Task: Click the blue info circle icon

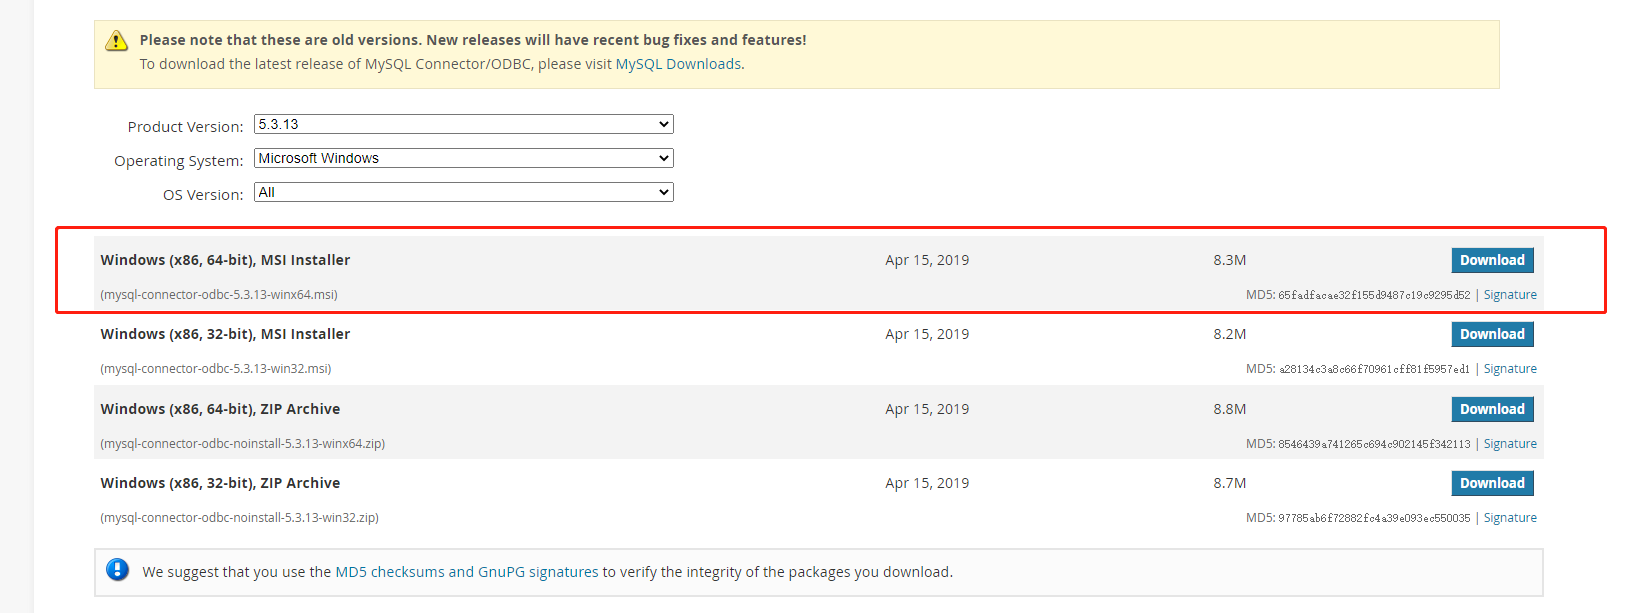Action: pyautogui.click(x=117, y=570)
